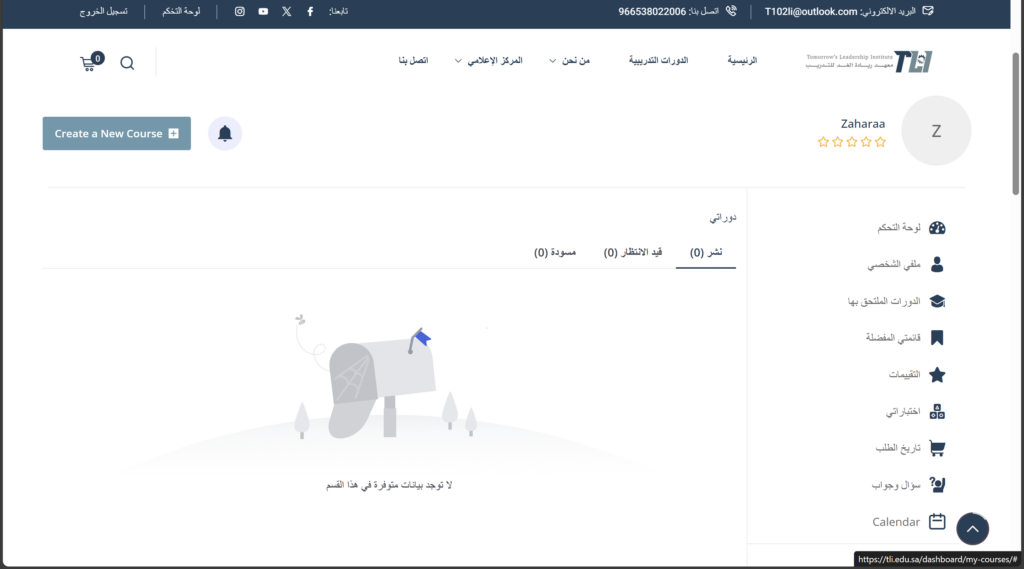The image size is (1024, 569).
Task: Open the Instagram social icon
Action: 240,12
